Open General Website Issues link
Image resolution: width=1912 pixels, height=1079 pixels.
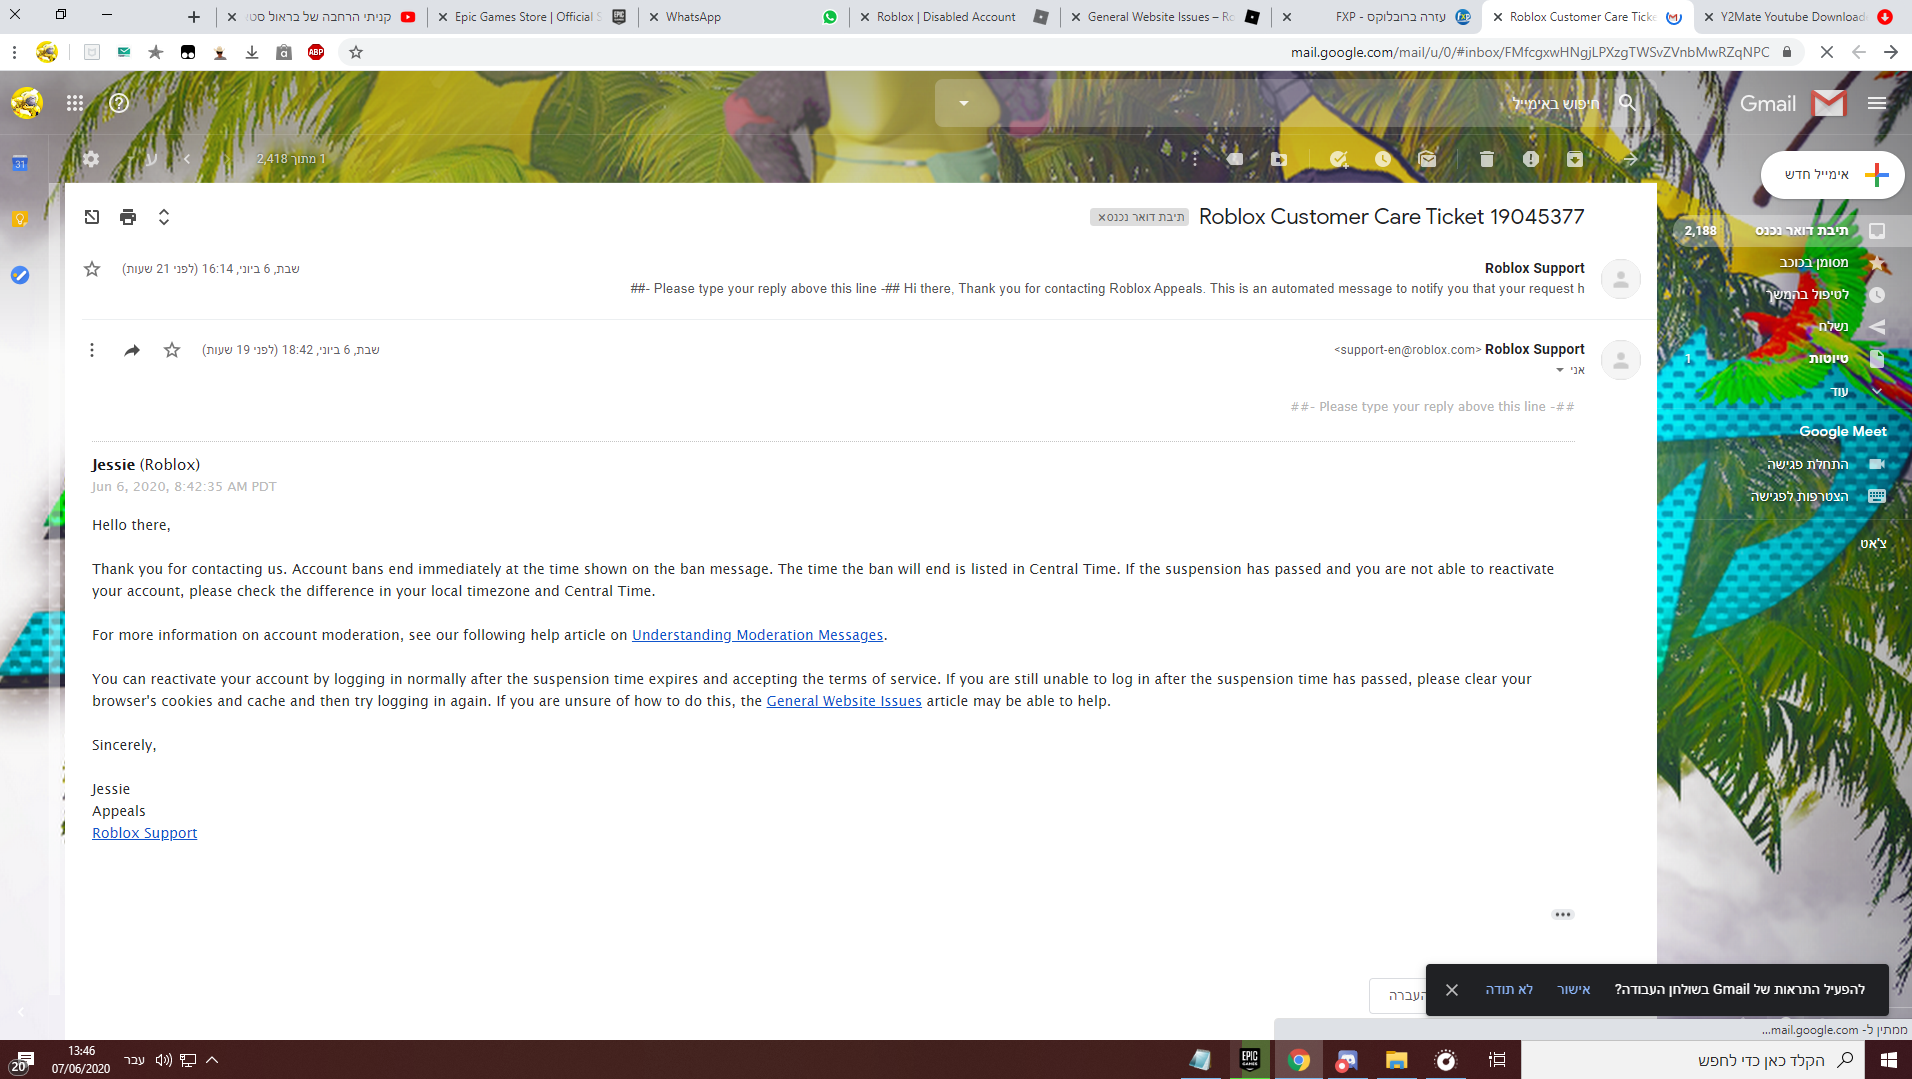coord(844,701)
